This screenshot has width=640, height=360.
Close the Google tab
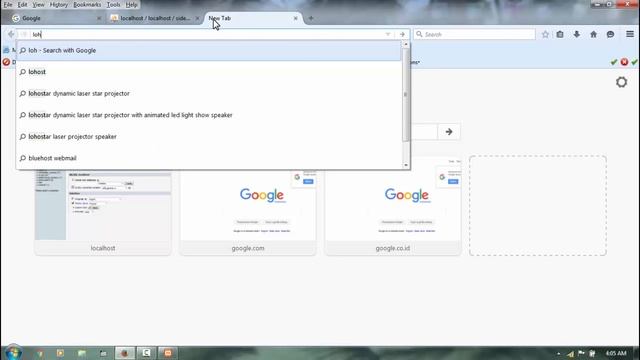[x=99, y=18]
